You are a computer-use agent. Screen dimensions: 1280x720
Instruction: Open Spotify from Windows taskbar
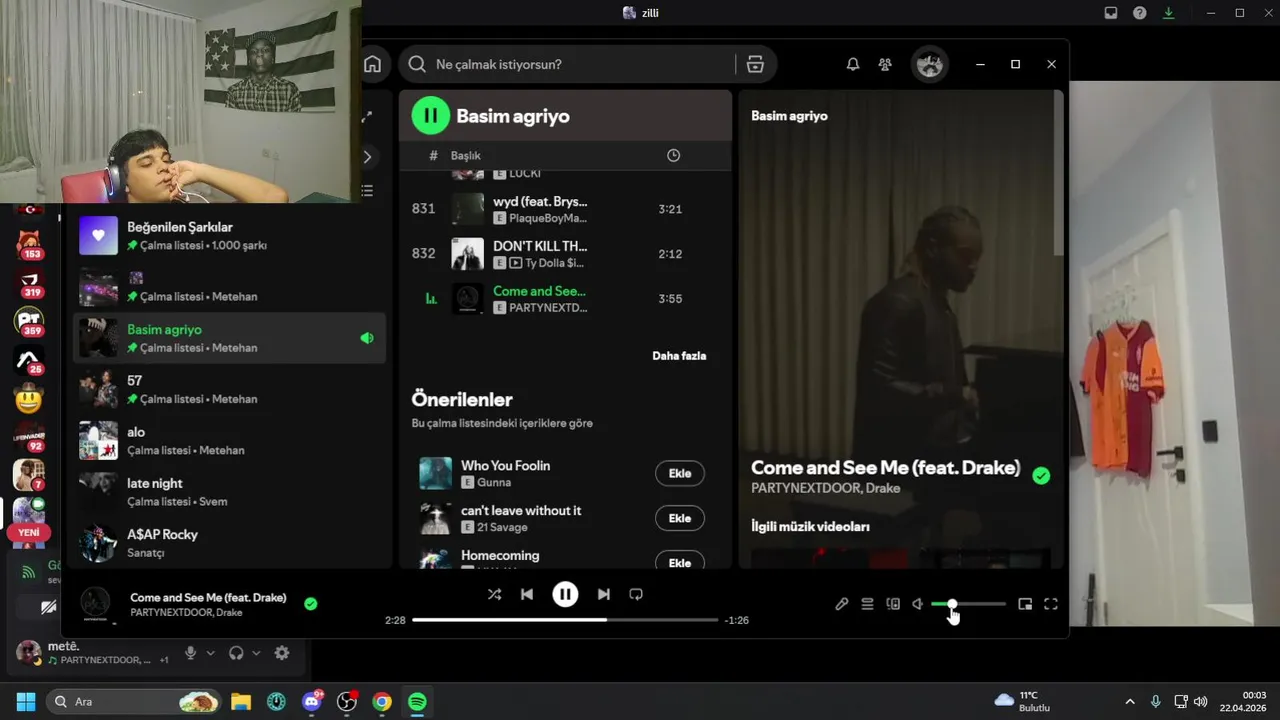417,702
